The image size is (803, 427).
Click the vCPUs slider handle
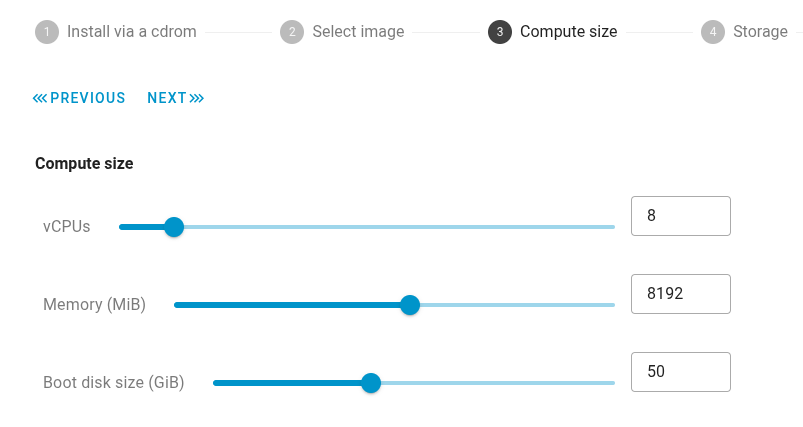174,227
